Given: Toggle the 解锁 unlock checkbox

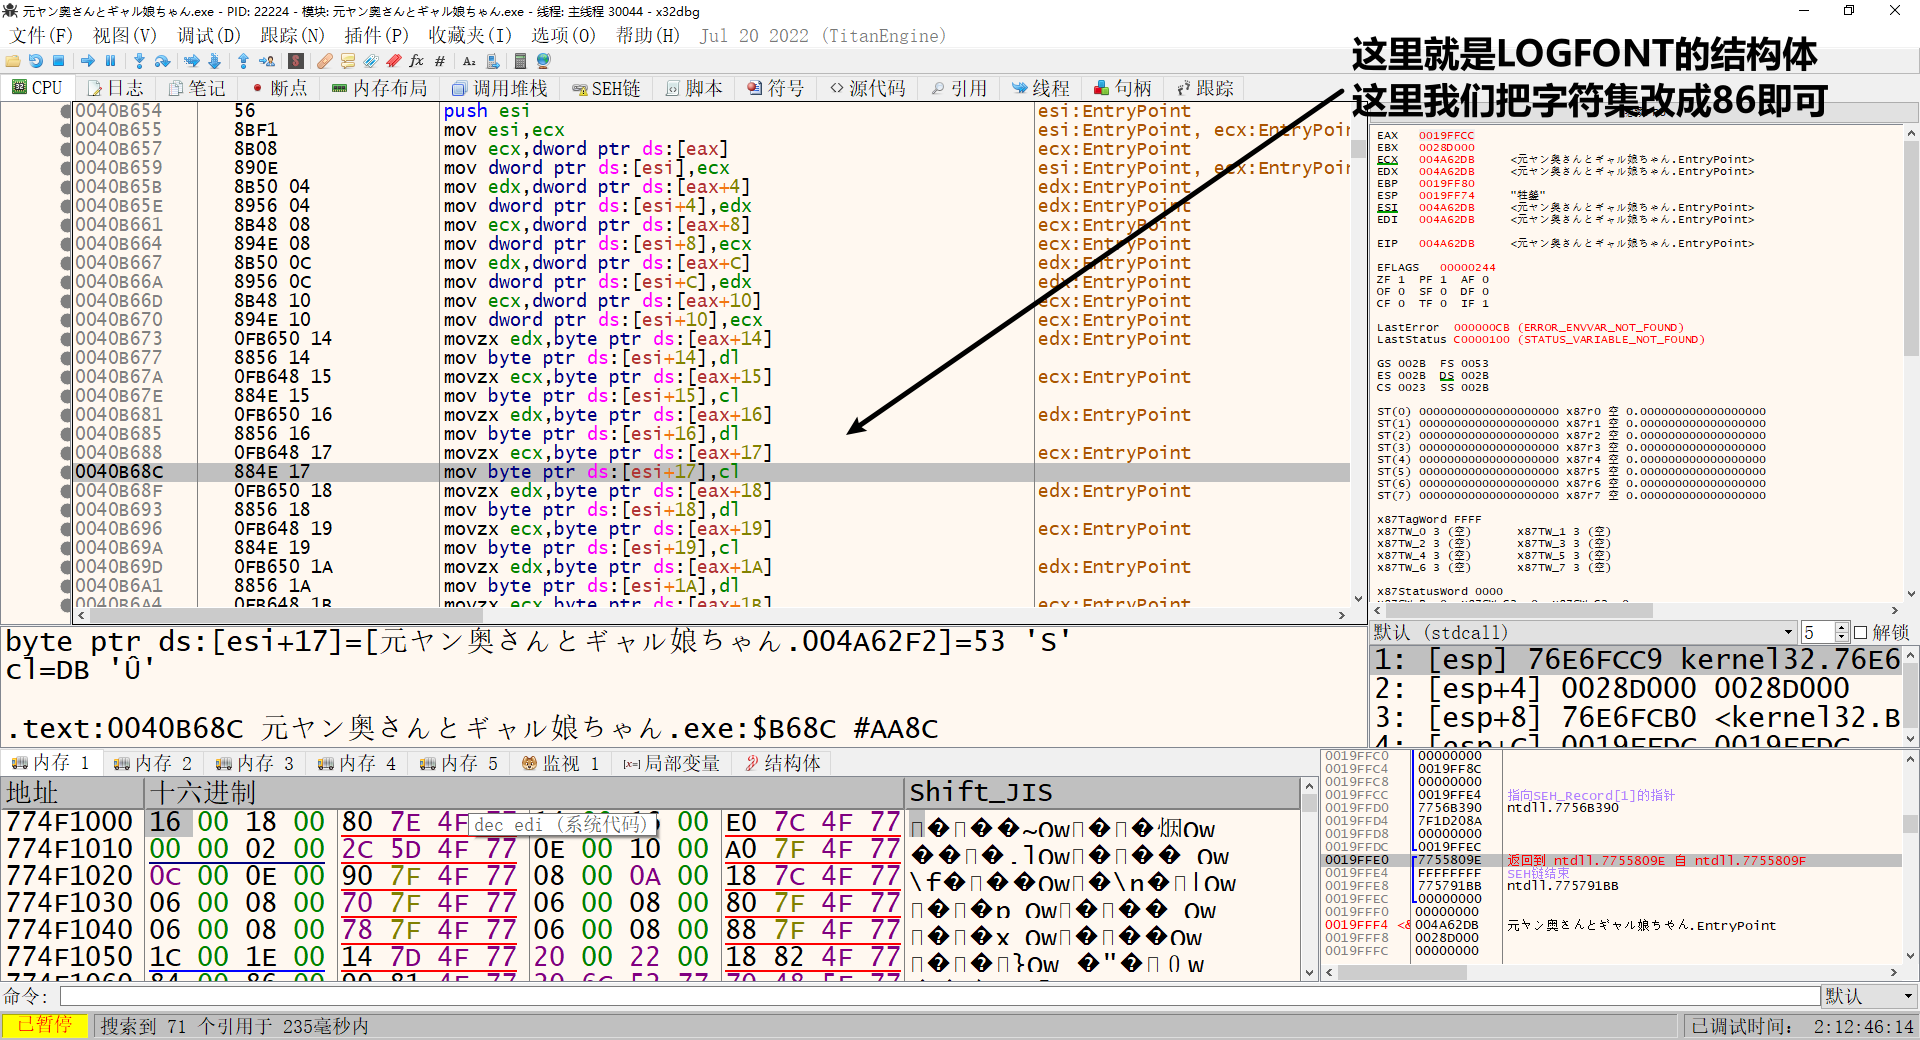Looking at the screenshot, I should (1860, 633).
